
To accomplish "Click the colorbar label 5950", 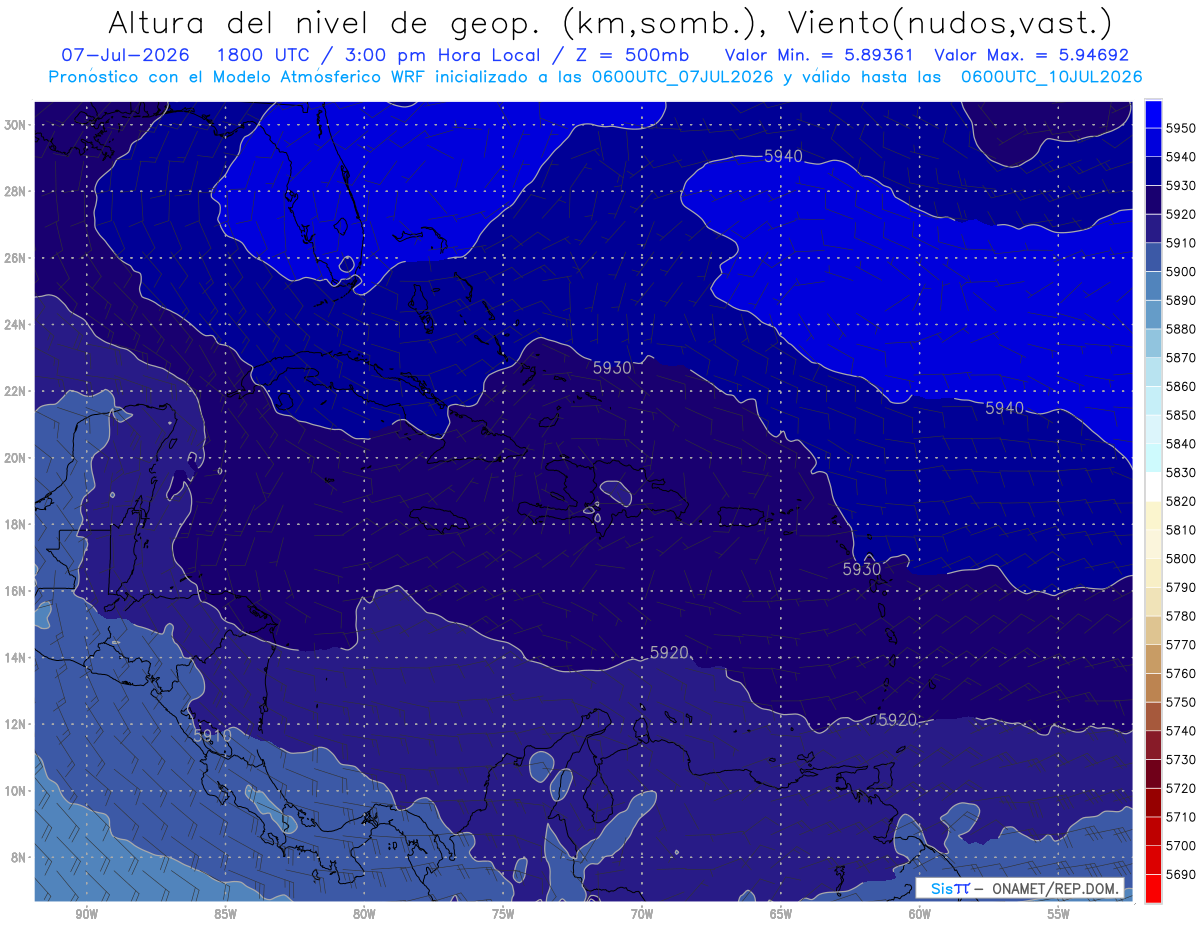I will [1181, 129].
